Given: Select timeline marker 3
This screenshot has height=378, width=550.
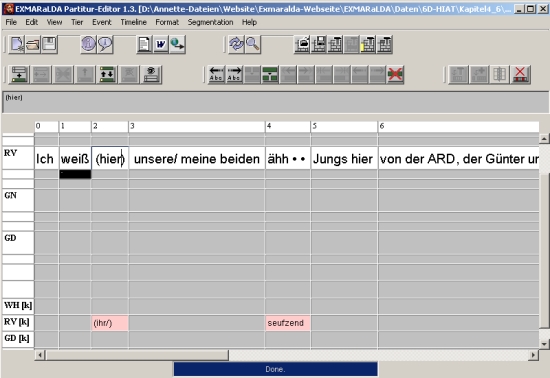Looking at the screenshot, I should [197, 126].
